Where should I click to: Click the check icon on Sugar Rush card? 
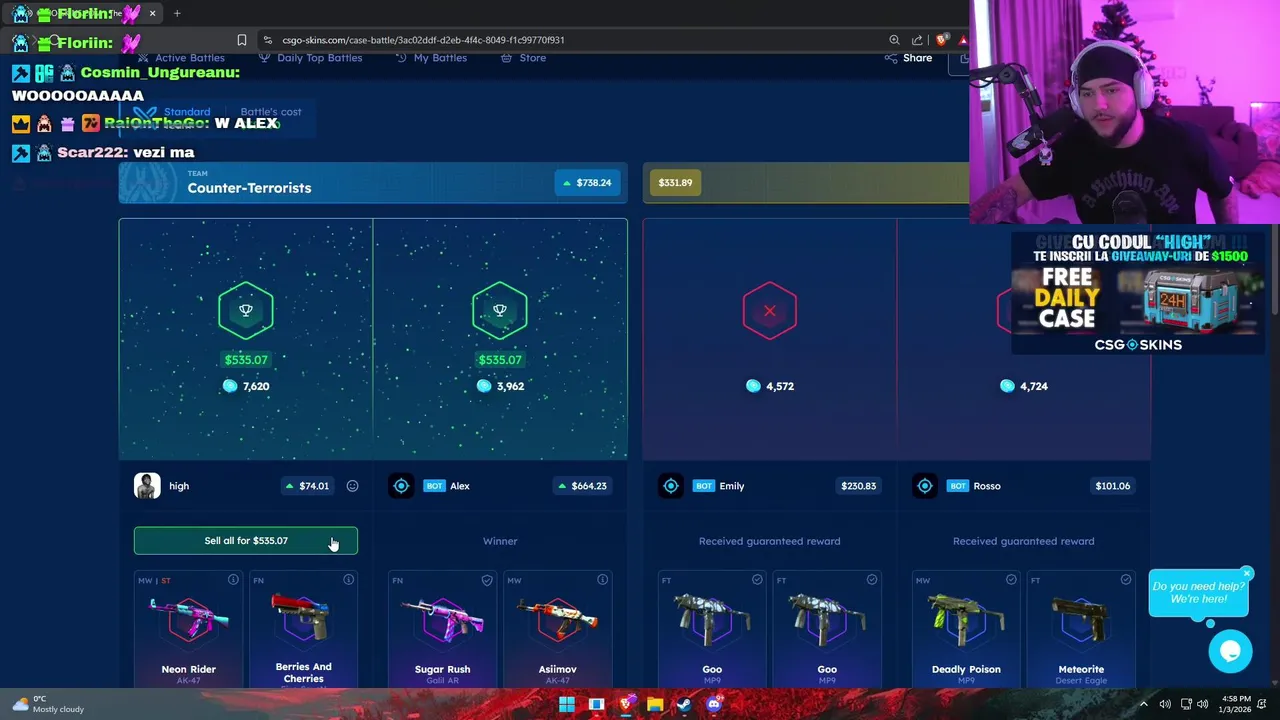click(487, 580)
